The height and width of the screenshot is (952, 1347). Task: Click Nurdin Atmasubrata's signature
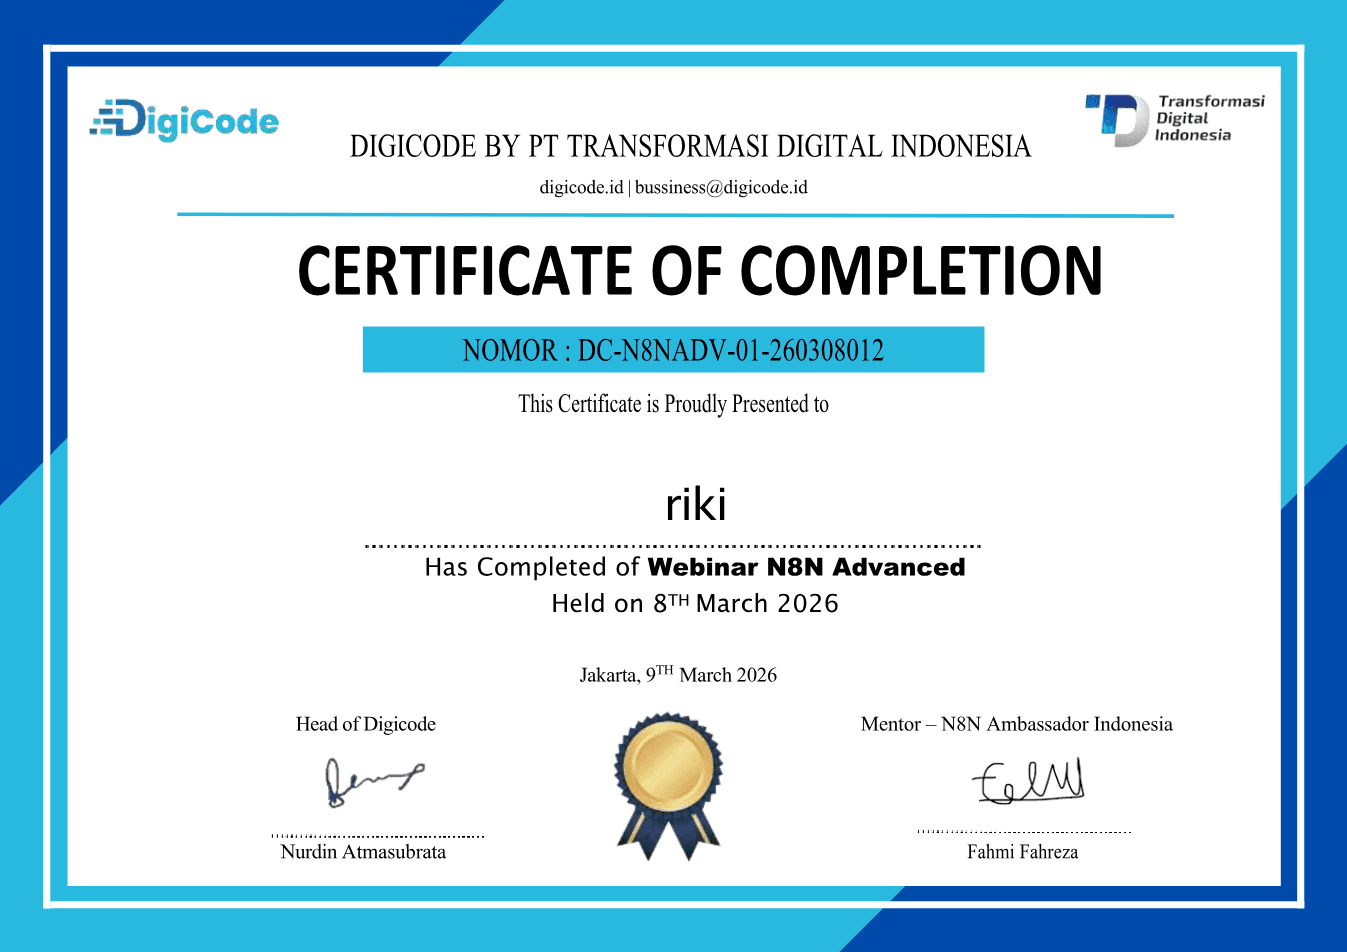[374, 782]
